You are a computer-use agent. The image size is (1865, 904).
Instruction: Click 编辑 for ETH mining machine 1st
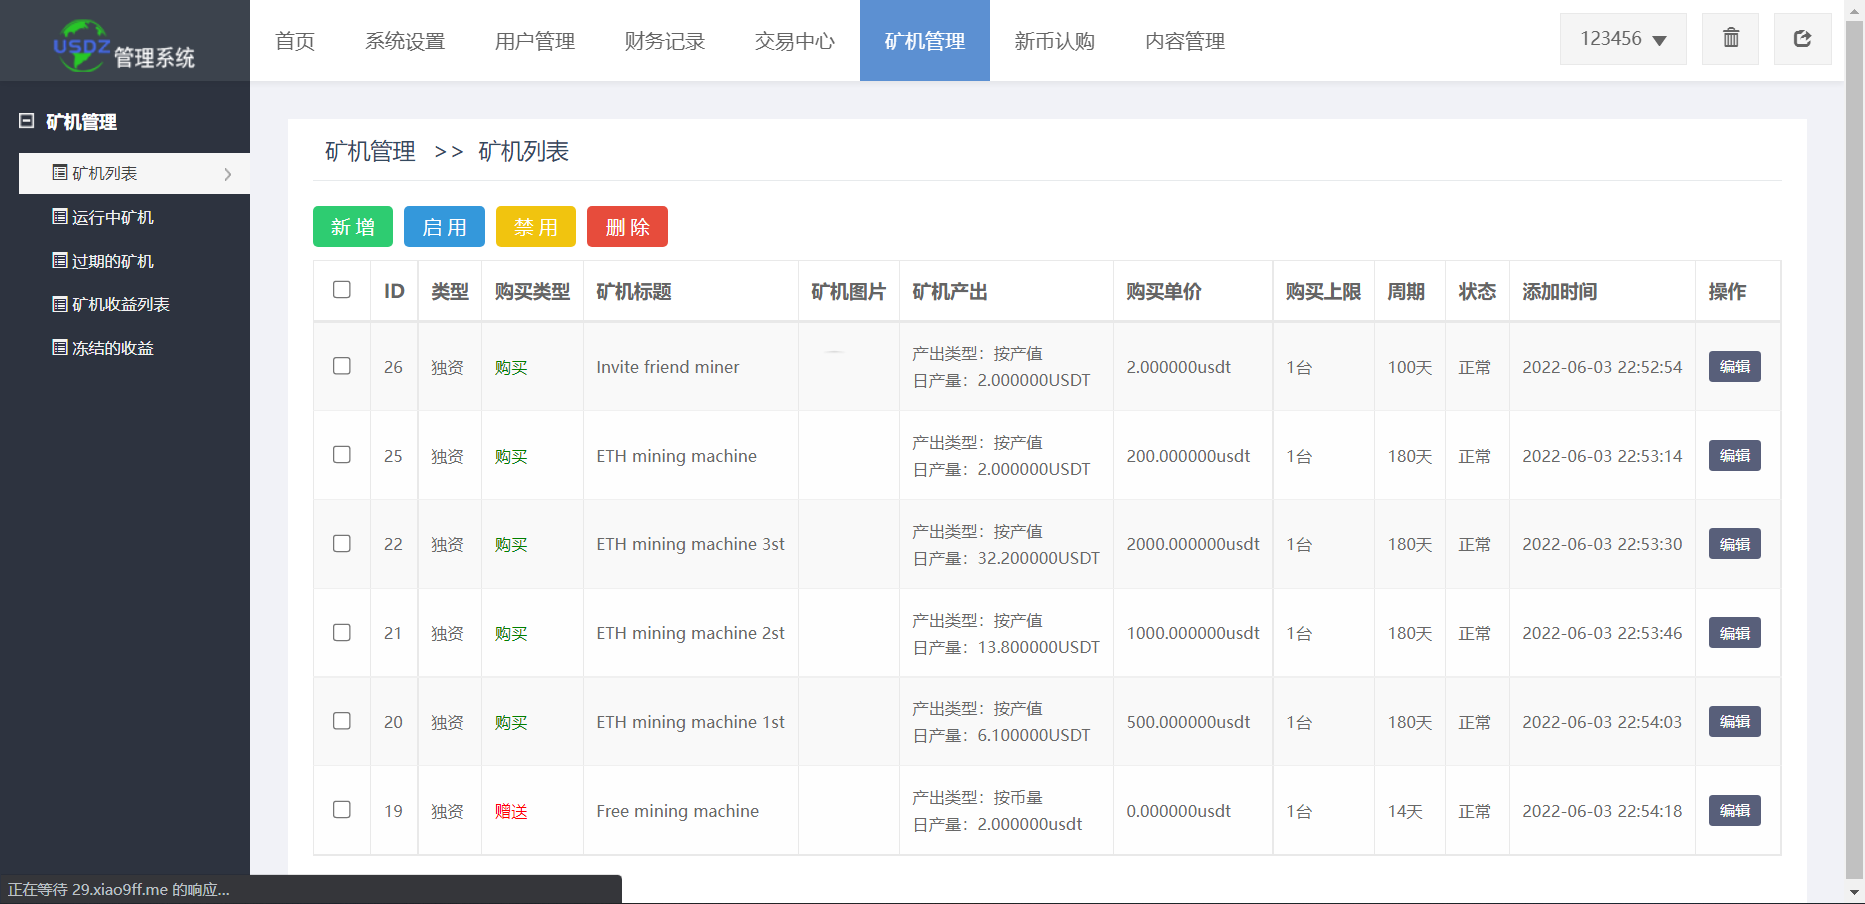[x=1735, y=722]
